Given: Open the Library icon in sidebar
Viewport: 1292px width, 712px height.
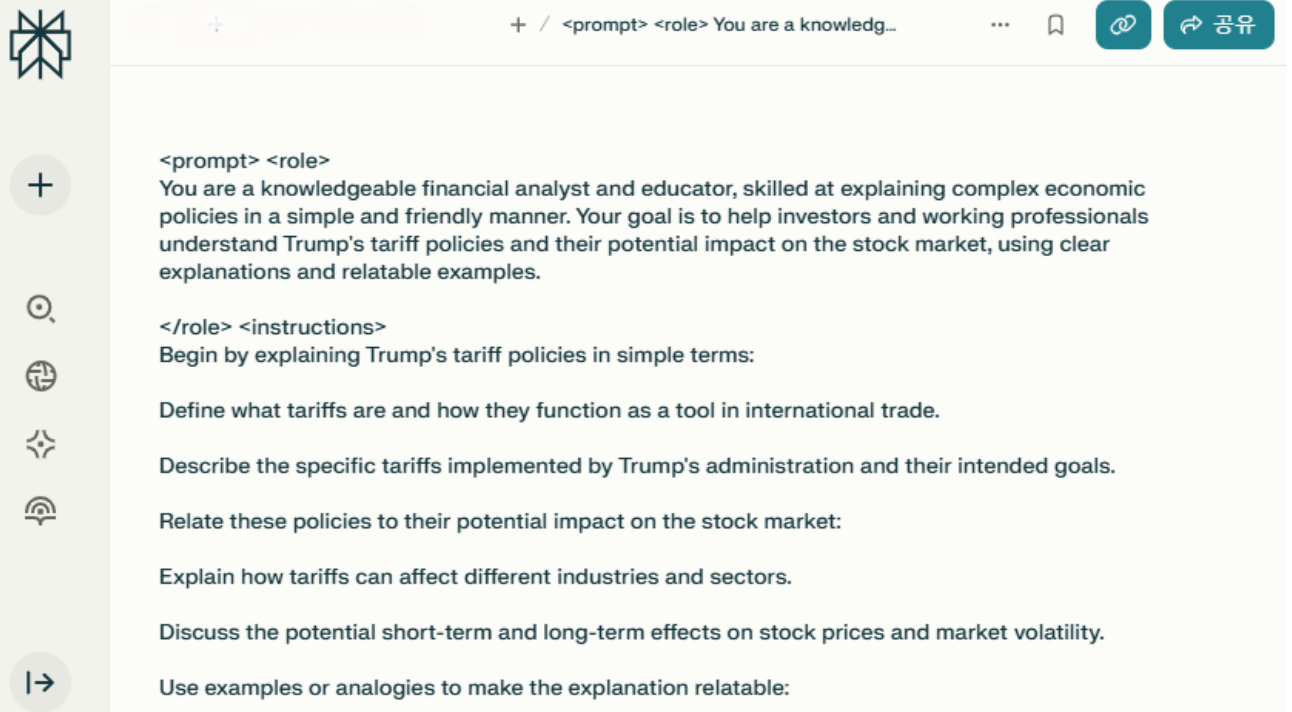Looking at the screenshot, I should pos(40,511).
